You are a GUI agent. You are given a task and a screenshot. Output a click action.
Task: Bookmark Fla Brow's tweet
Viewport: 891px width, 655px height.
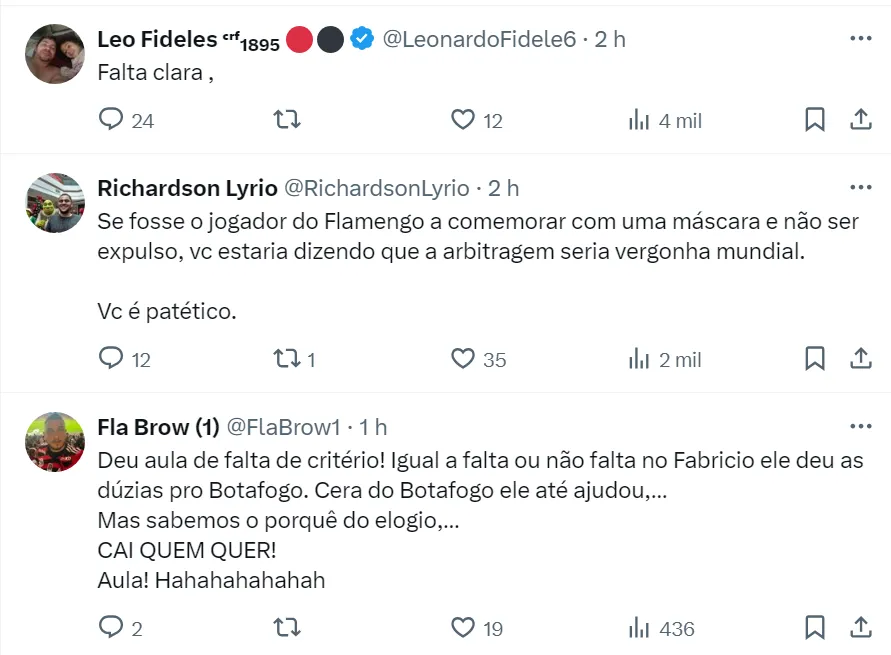[x=815, y=627]
